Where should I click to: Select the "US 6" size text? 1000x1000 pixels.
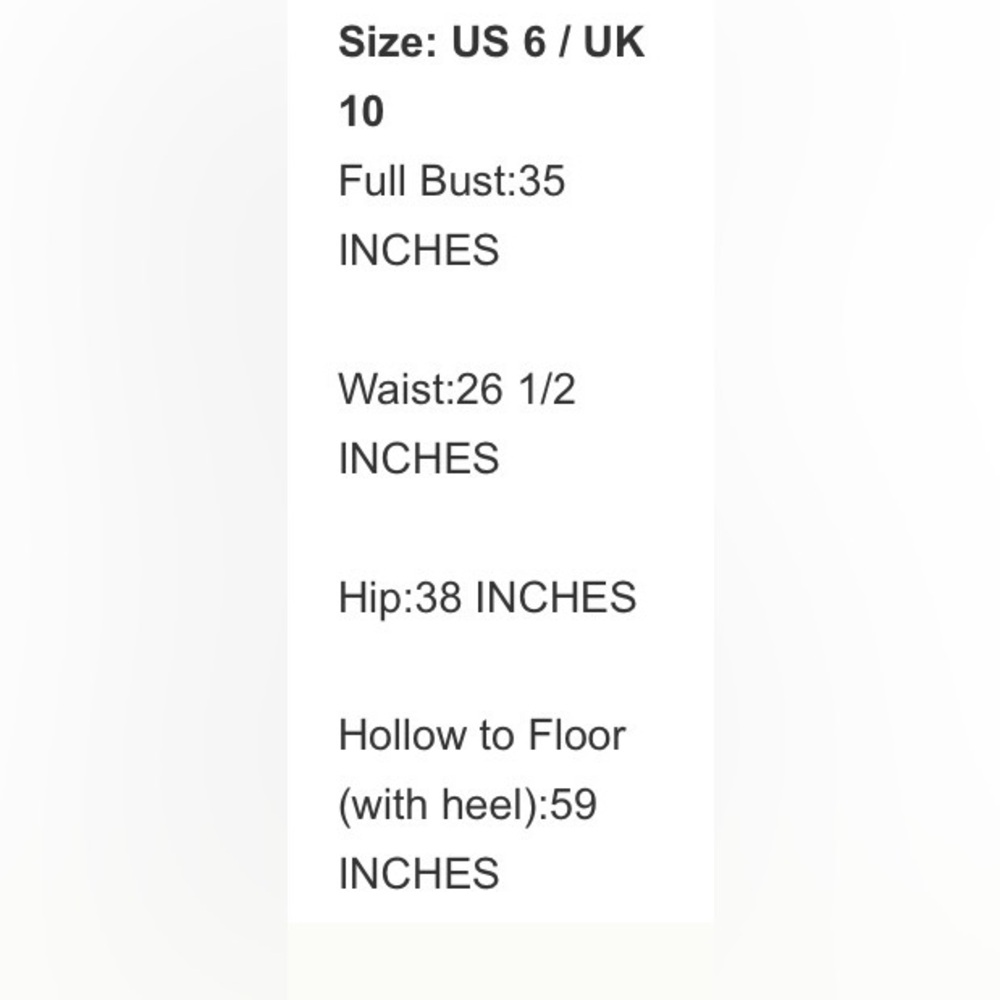pyautogui.click(x=499, y=42)
